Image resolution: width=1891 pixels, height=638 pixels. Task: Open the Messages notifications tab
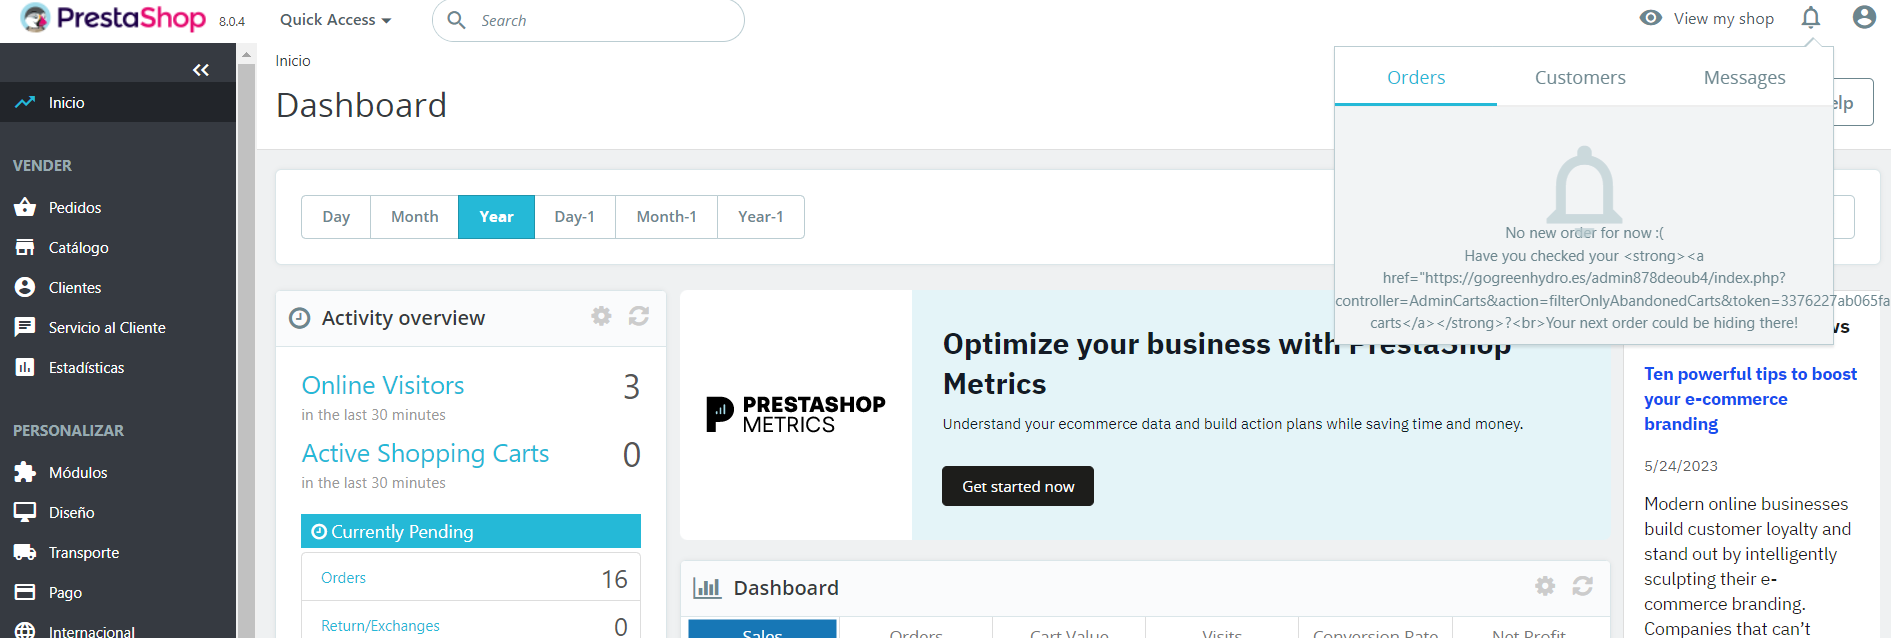pos(1744,78)
